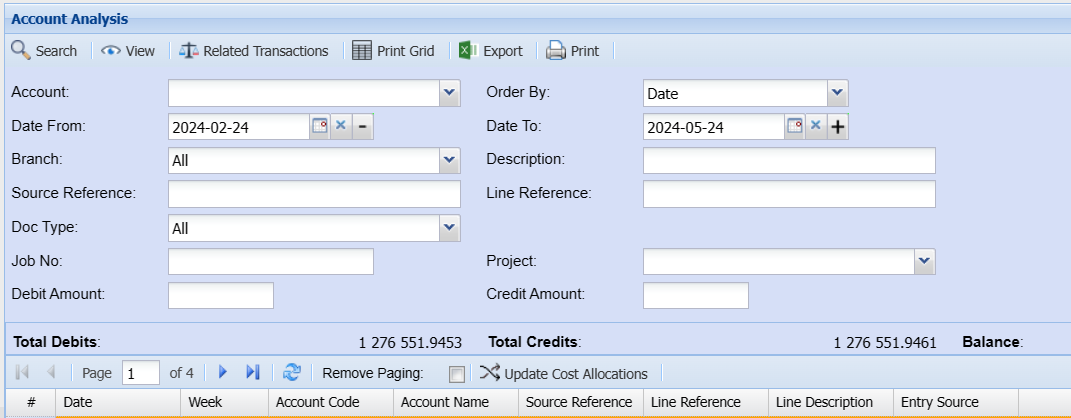
Task: Expand the Account dropdown
Action: tap(449, 94)
